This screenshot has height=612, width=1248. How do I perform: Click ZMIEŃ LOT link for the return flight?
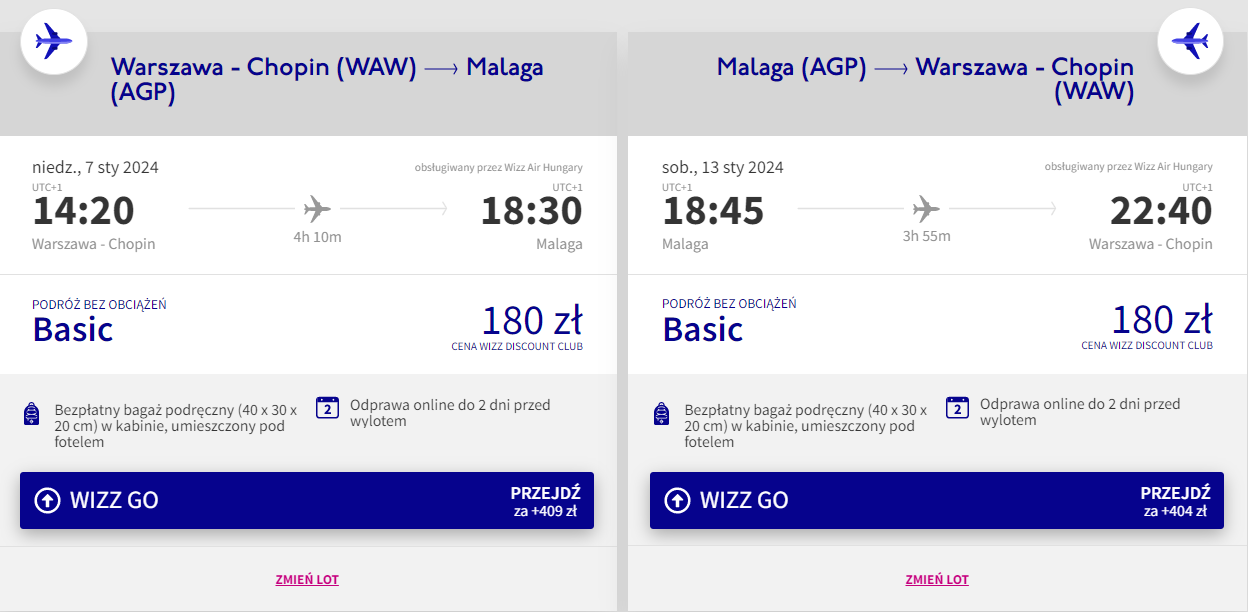(x=937, y=580)
